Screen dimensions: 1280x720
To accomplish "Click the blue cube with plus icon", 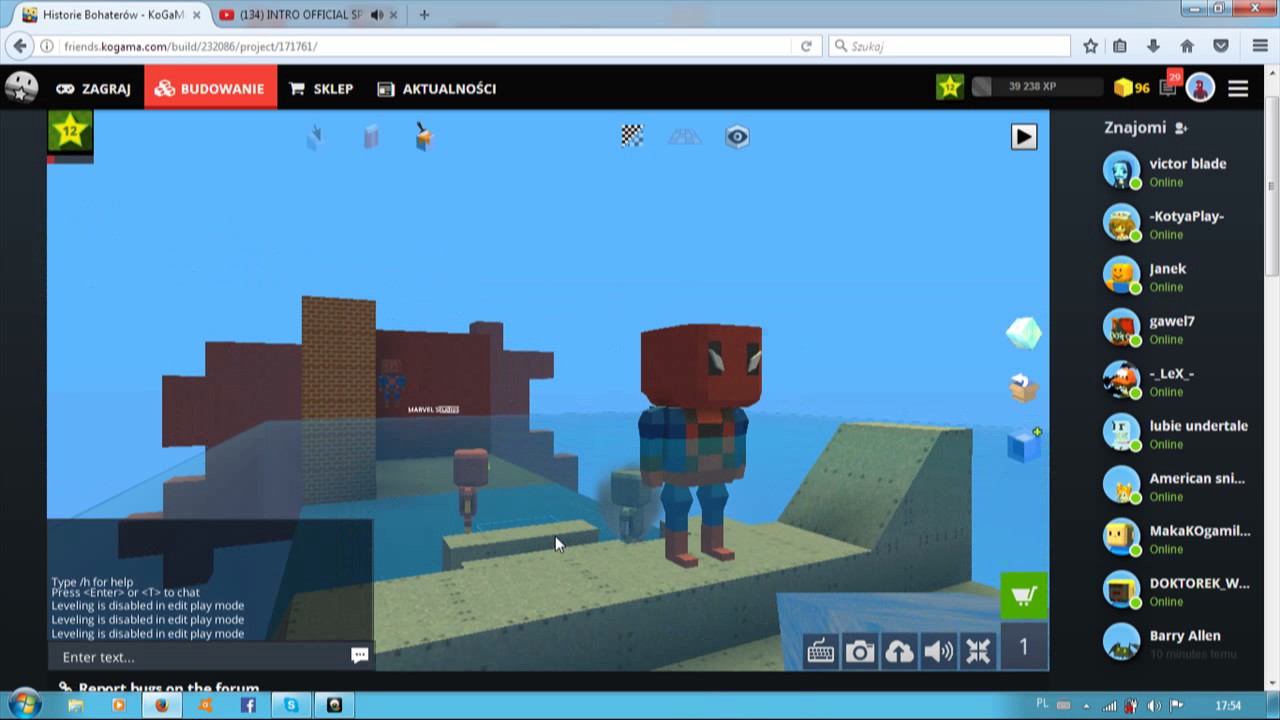I will [1024, 444].
